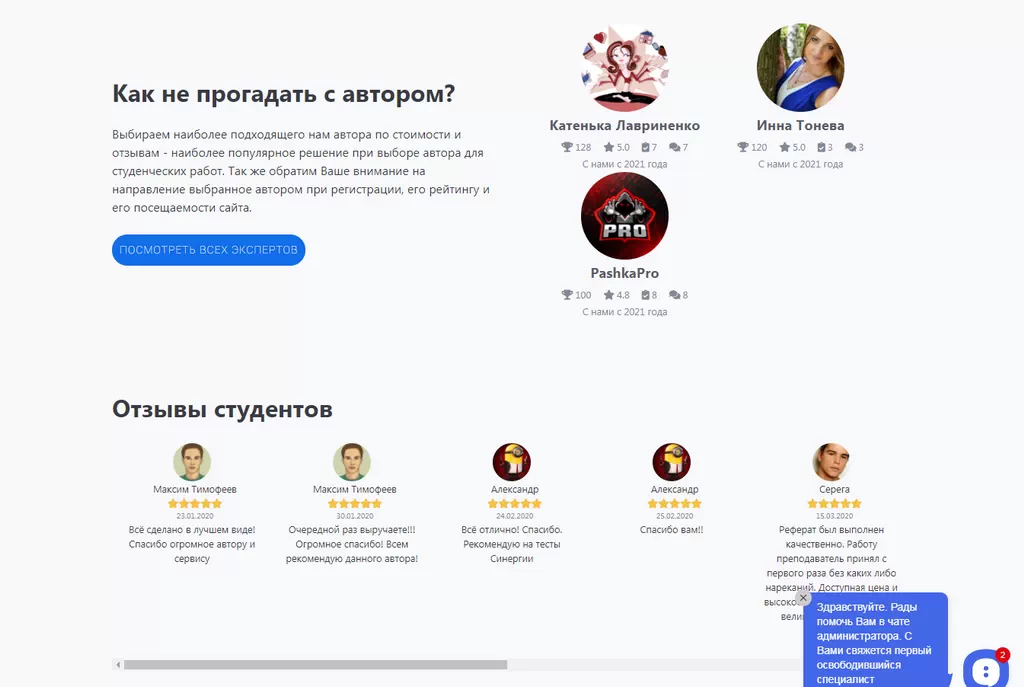Click Серега's reviewer avatar

831,462
